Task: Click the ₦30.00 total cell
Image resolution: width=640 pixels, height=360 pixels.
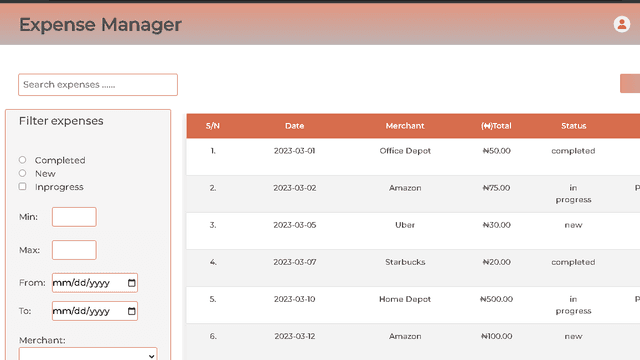Action: click(496, 225)
